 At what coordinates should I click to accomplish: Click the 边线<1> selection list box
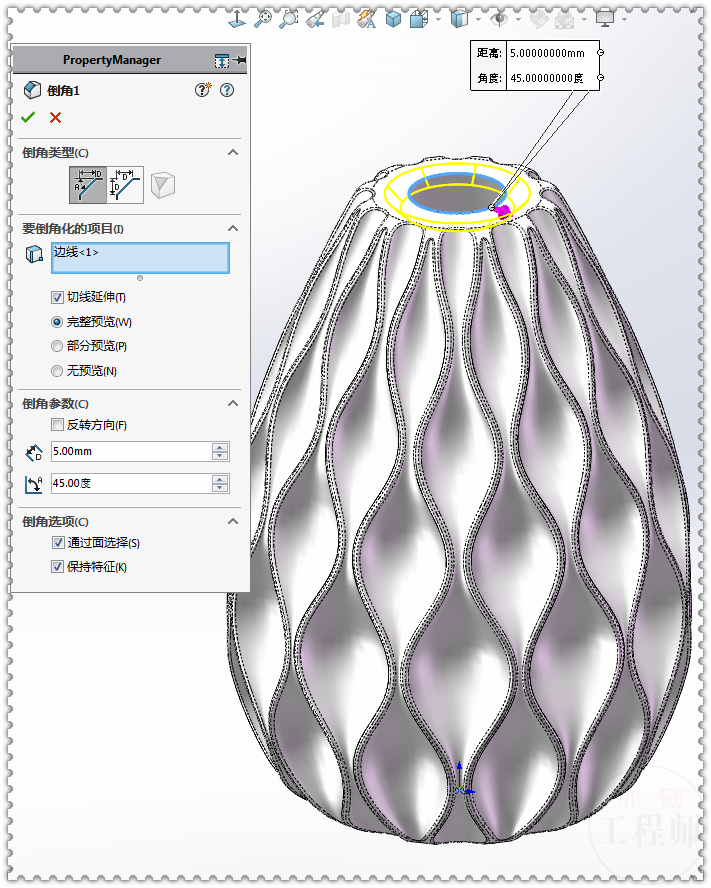coord(141,258)
